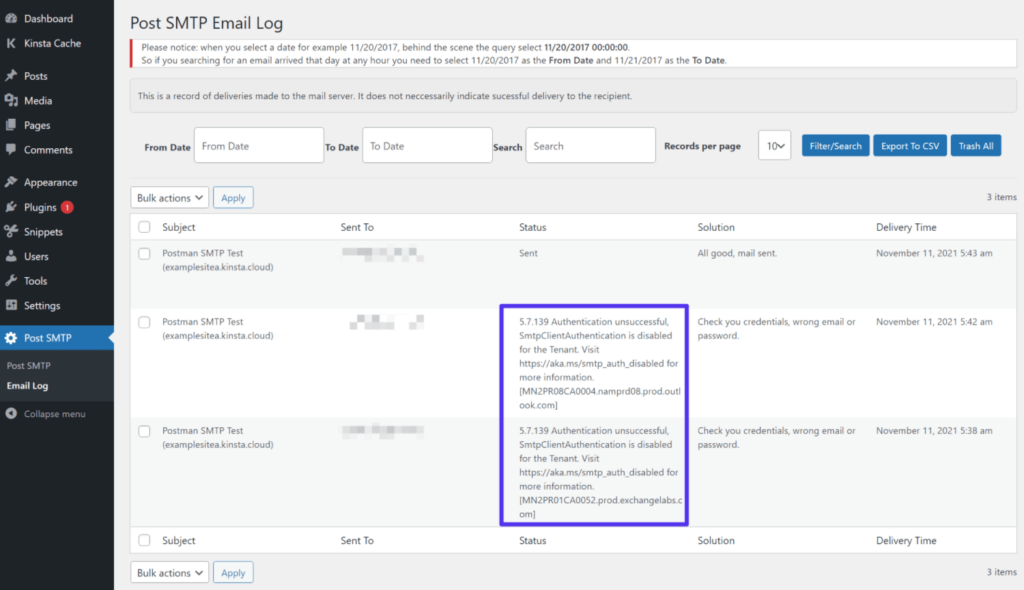Open the Email Log submenu item

pyautogui.click(x=27, y=386)
